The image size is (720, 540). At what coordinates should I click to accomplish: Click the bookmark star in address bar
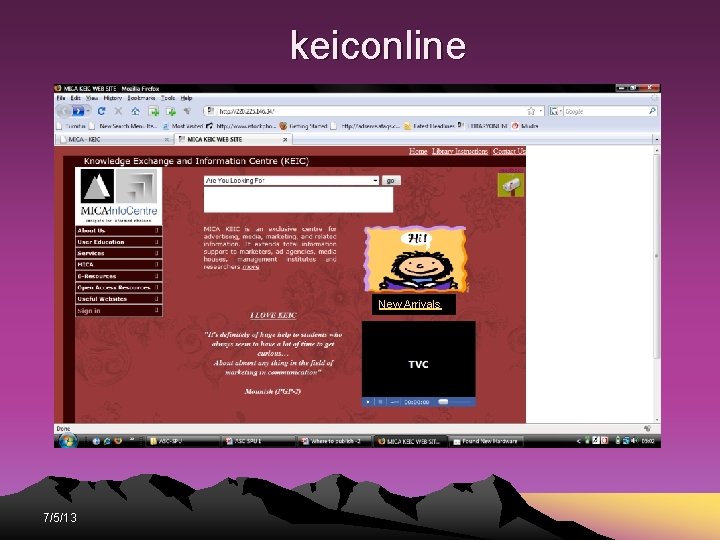(531, 111)
